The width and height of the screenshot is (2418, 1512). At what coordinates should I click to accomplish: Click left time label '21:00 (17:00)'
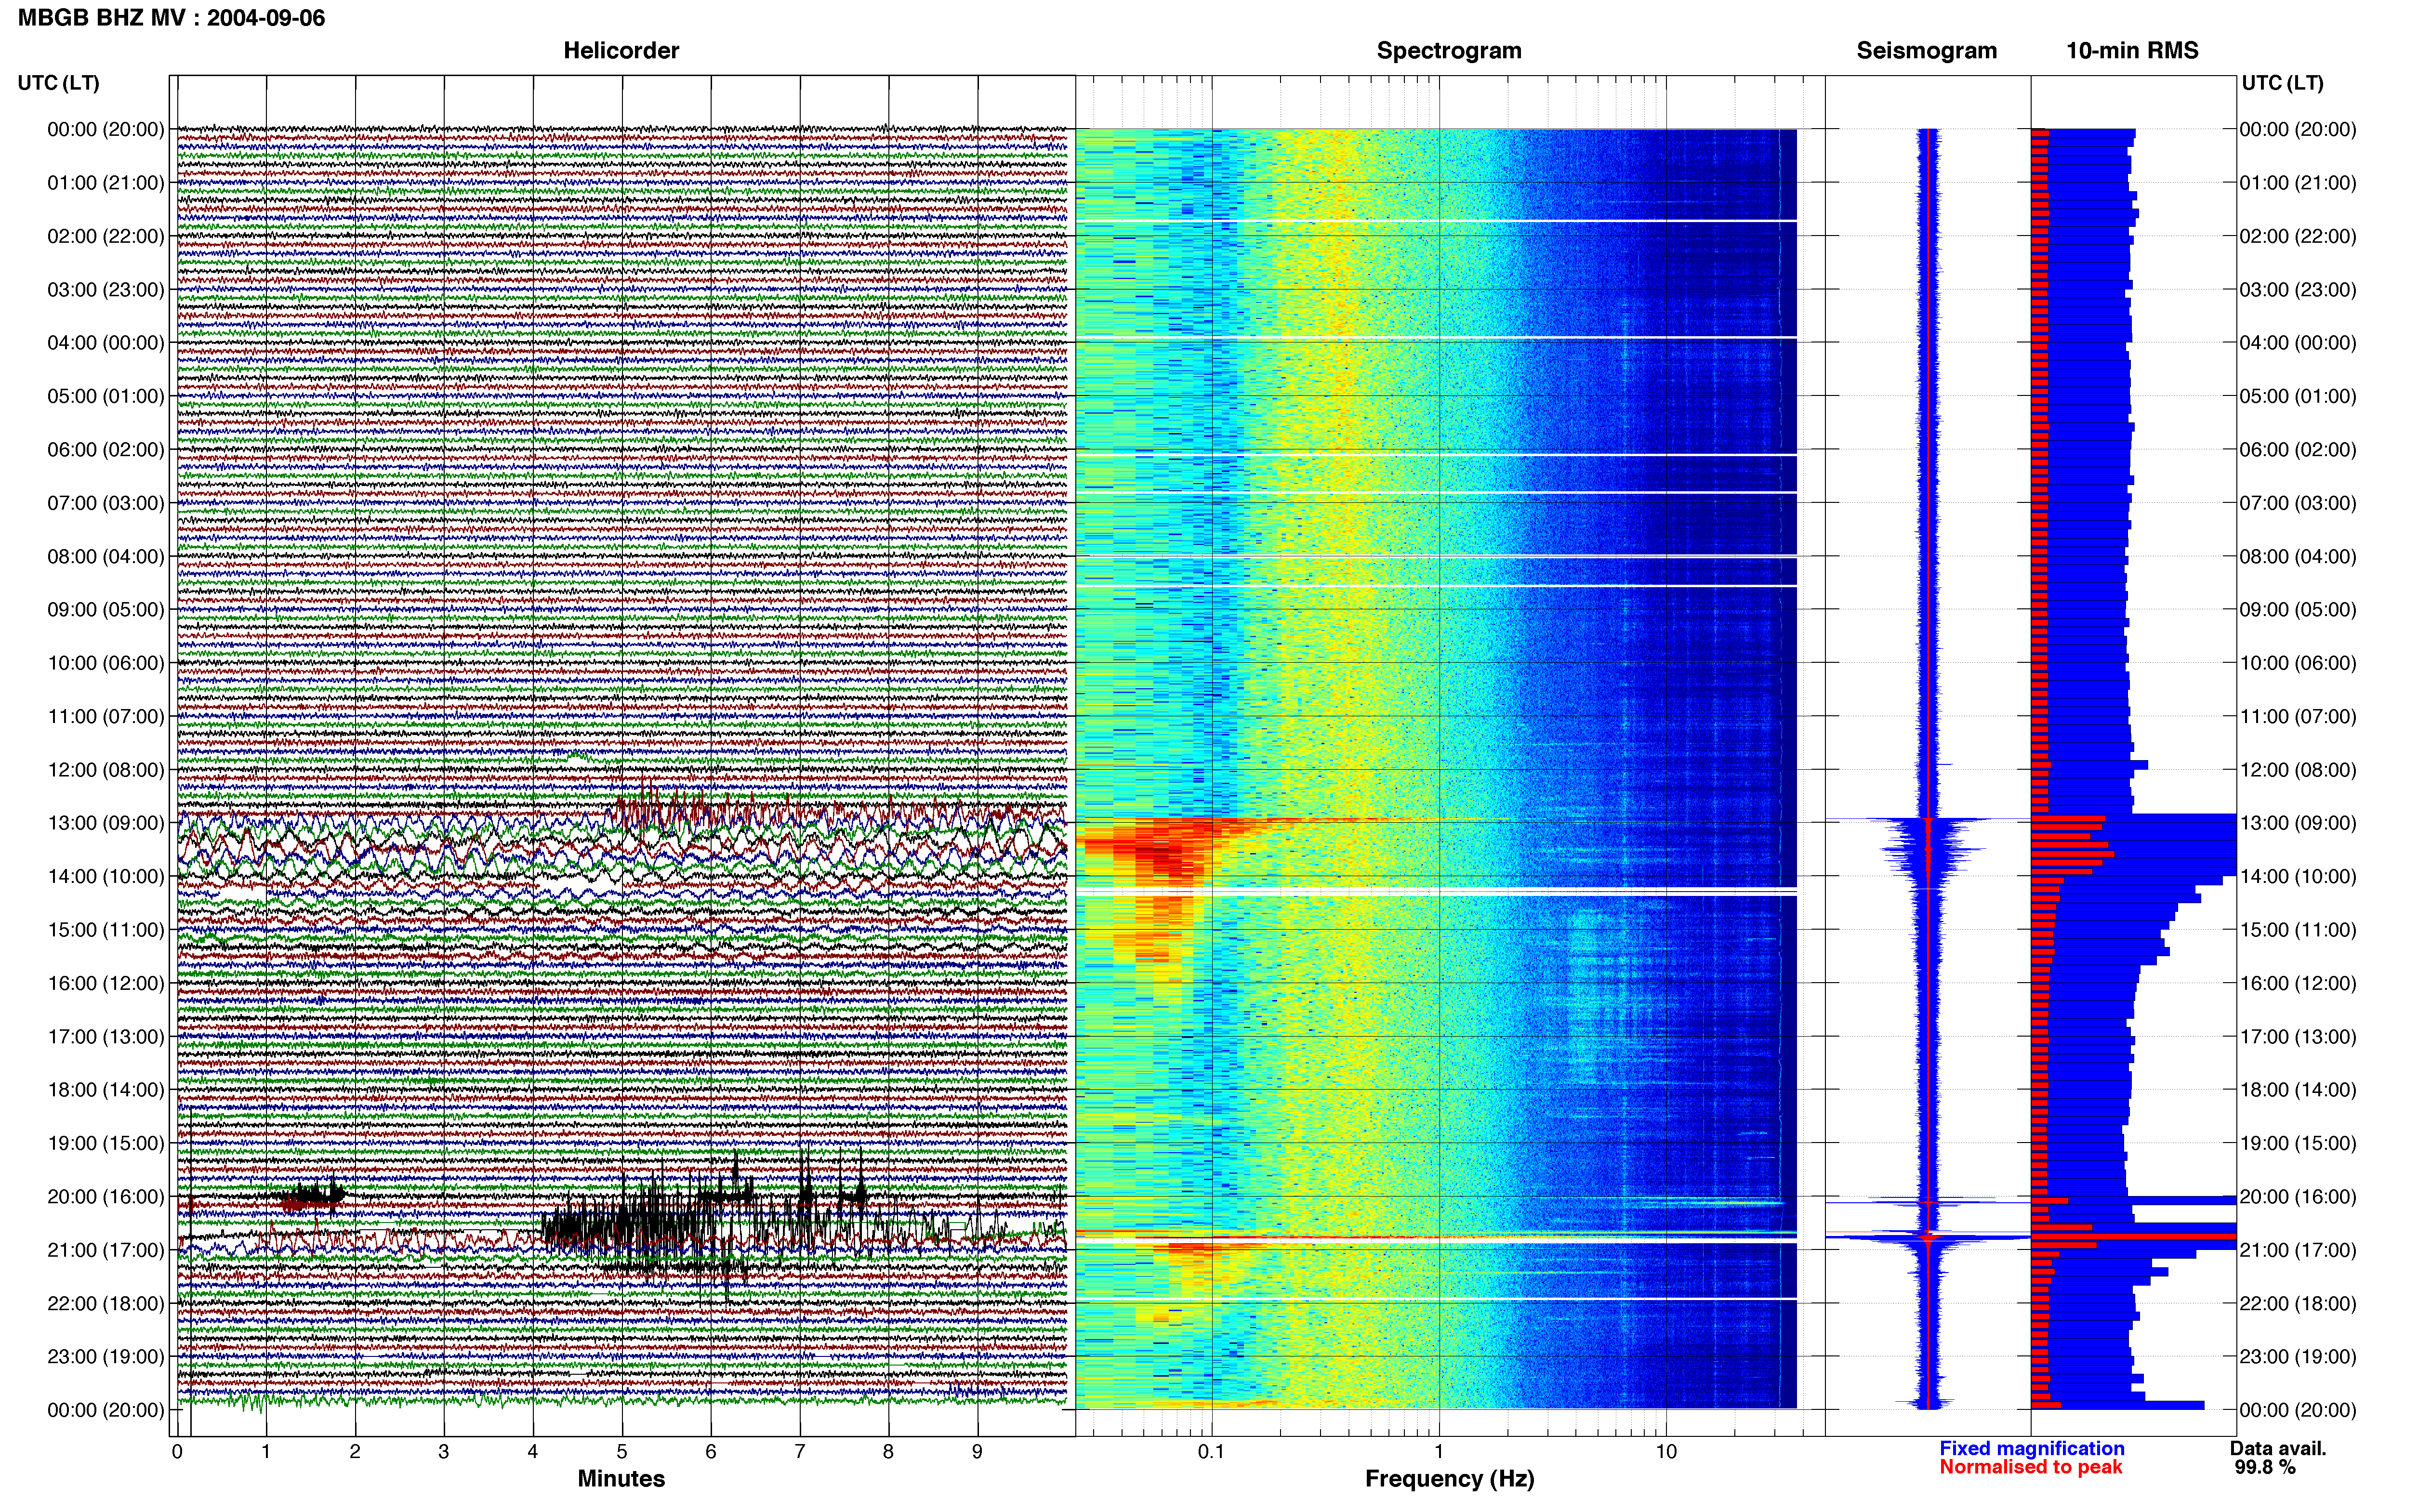coord(106,1250)
